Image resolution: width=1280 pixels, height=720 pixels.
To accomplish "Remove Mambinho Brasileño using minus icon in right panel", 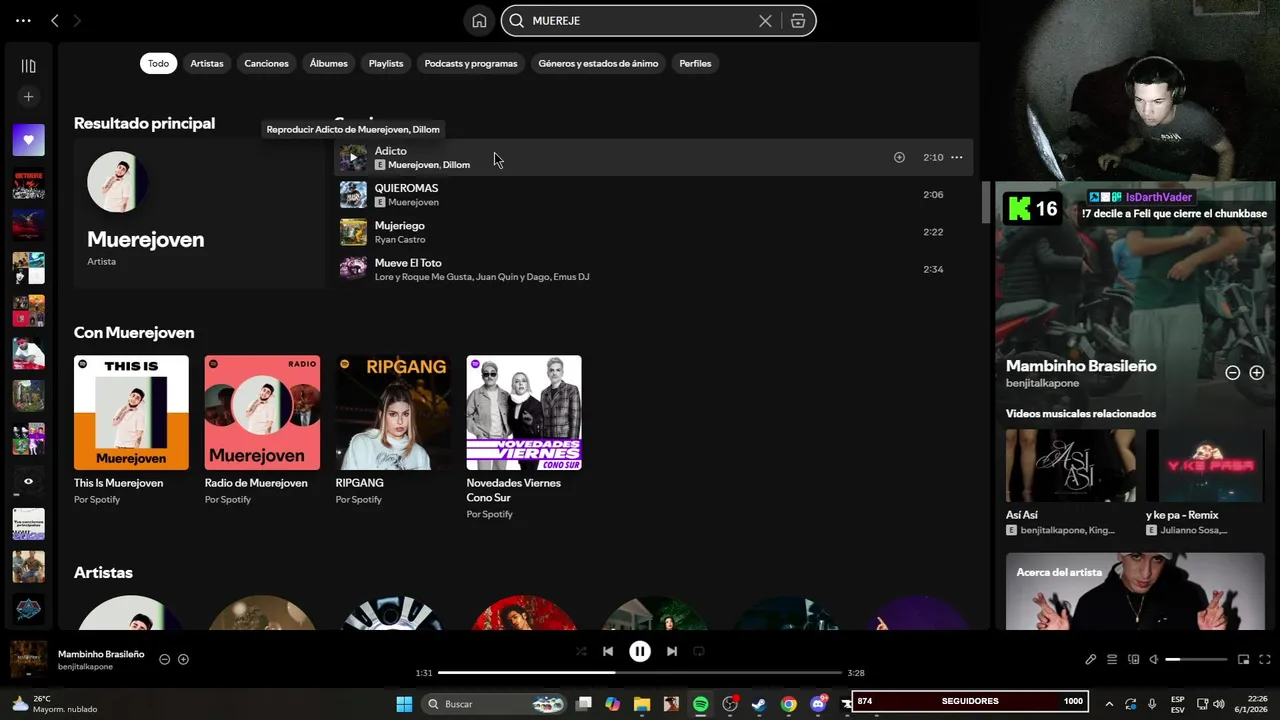I will pos(1233,372).
